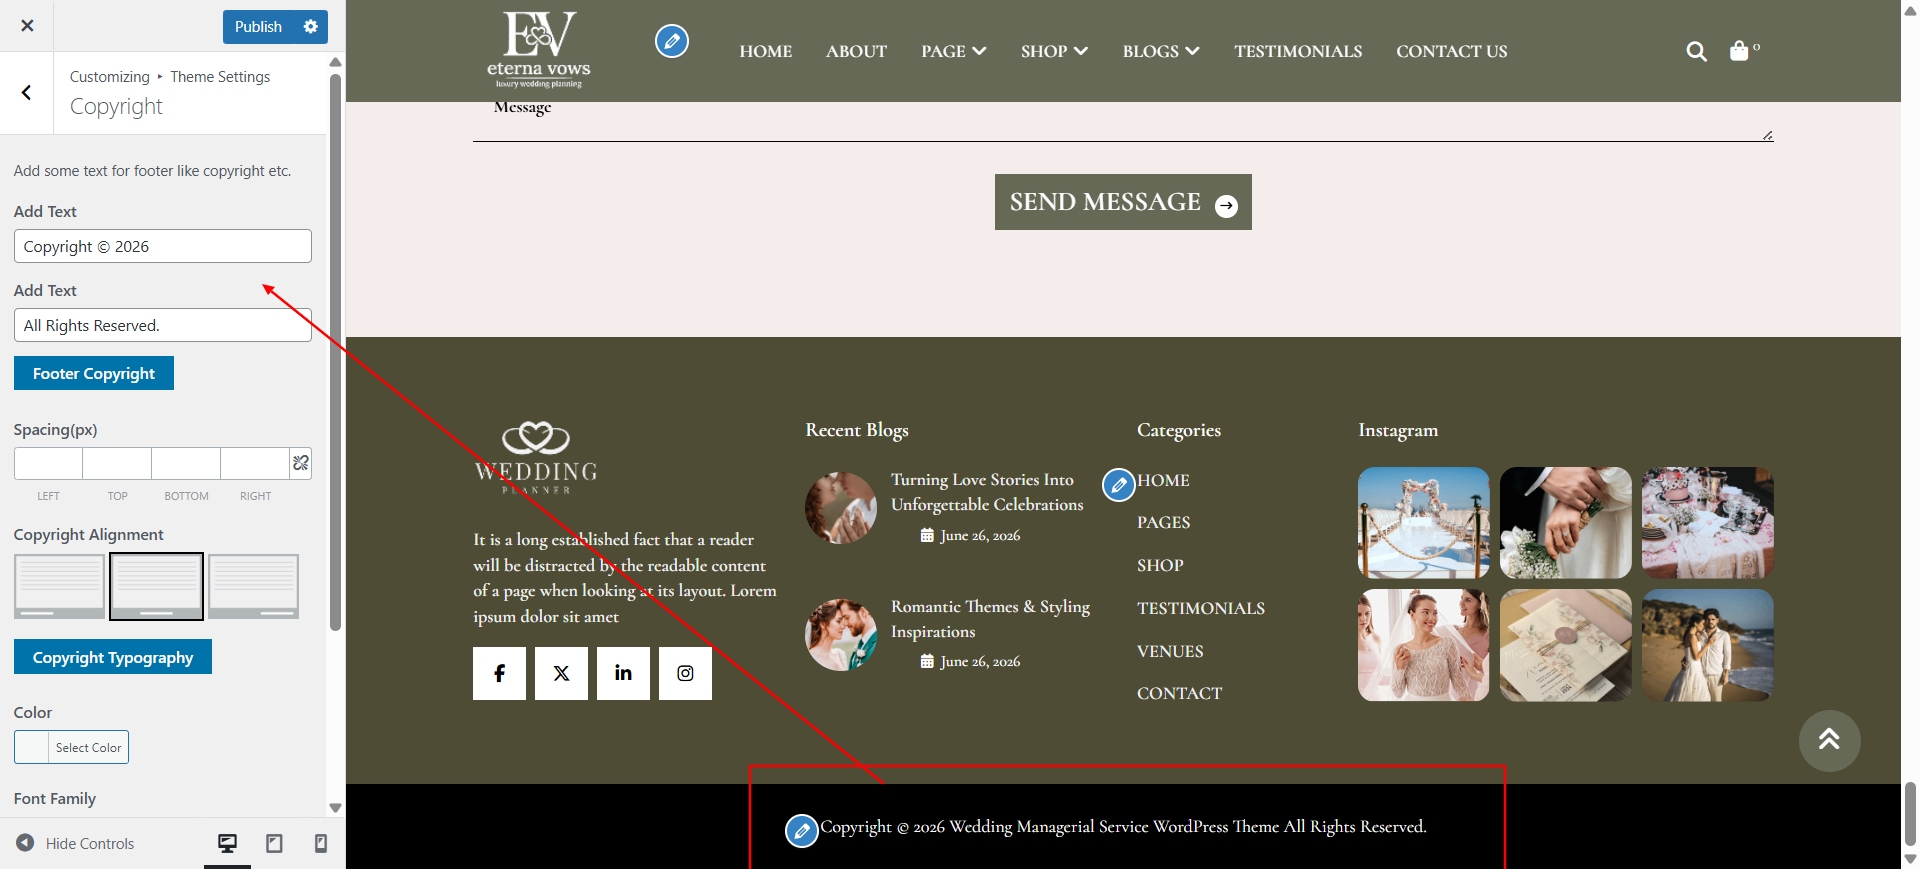1920x869 pixels.
Task: Open footer Categories CONTACT link
Action: pyautogui.click(x=1179, y=693)
